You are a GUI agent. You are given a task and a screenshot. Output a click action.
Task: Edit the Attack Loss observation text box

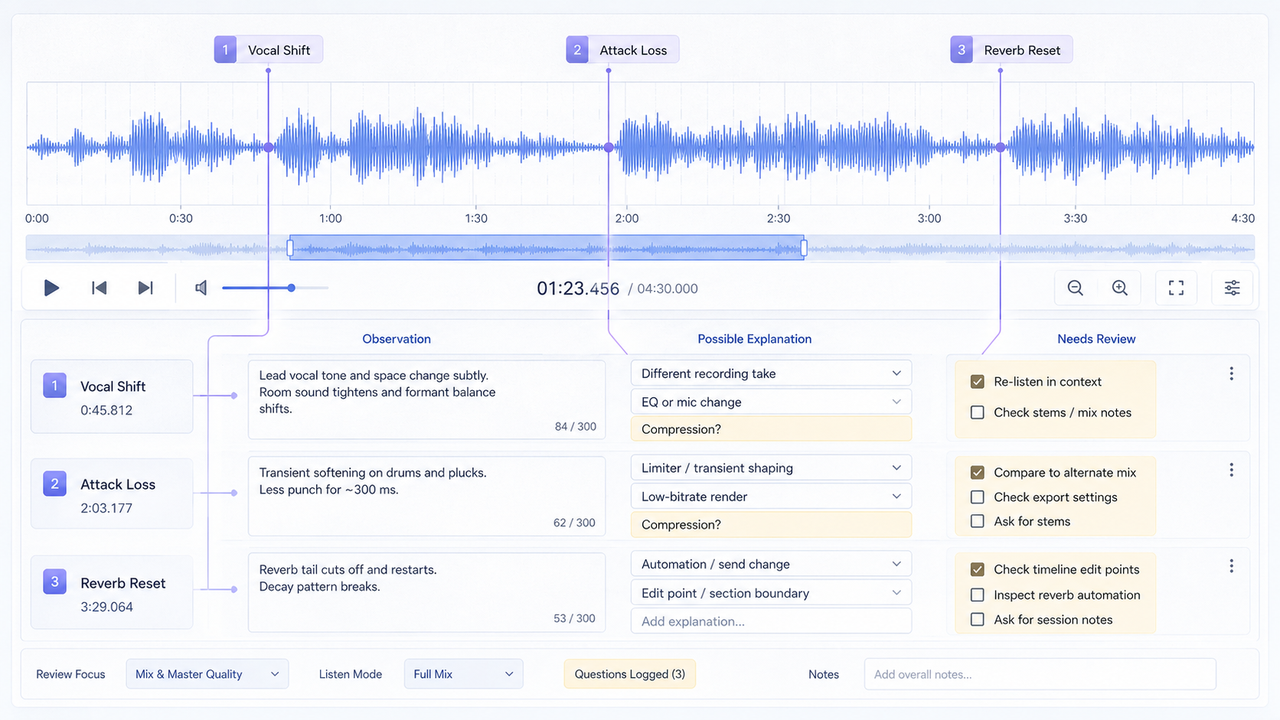coord(427,496)
